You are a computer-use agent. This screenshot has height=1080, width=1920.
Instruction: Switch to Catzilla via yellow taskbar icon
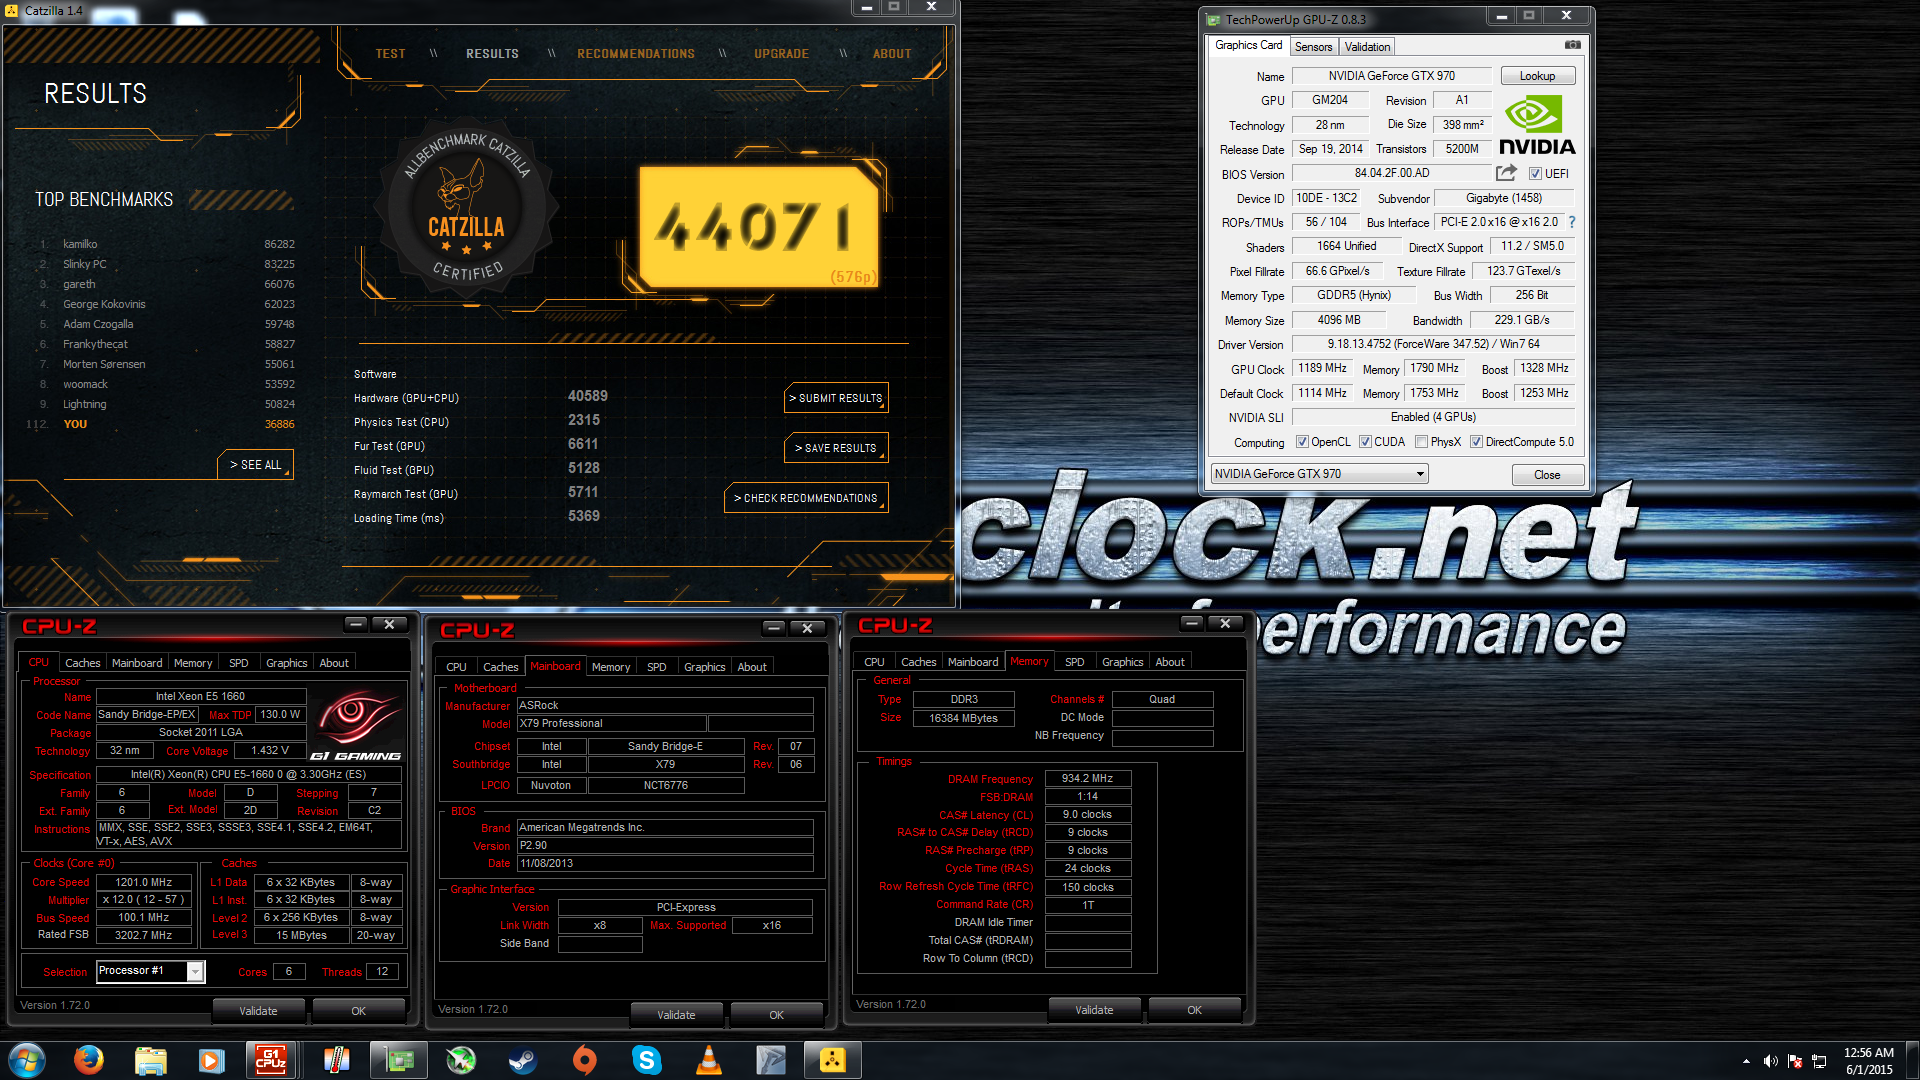(x=833, y=1060)
